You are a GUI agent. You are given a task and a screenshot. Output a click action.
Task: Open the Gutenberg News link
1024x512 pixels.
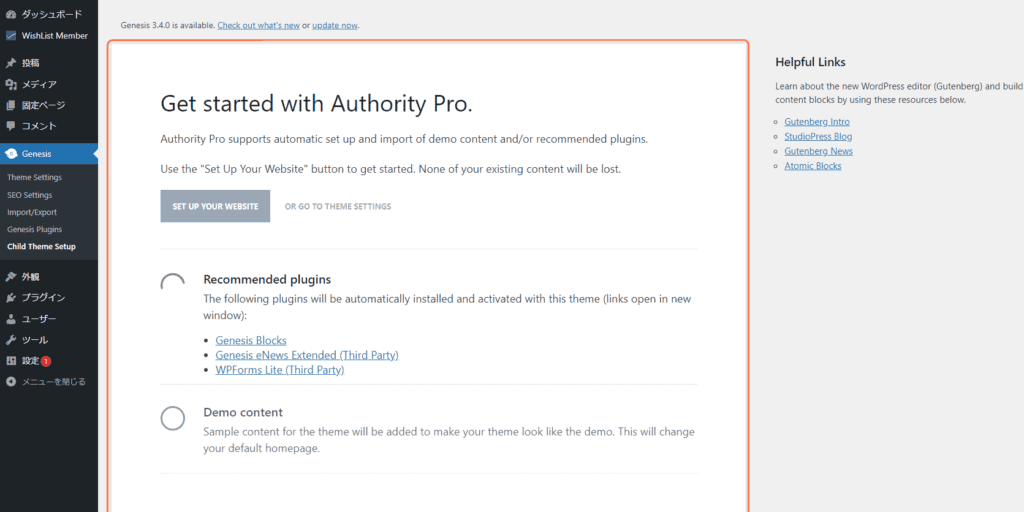[818, 152]
